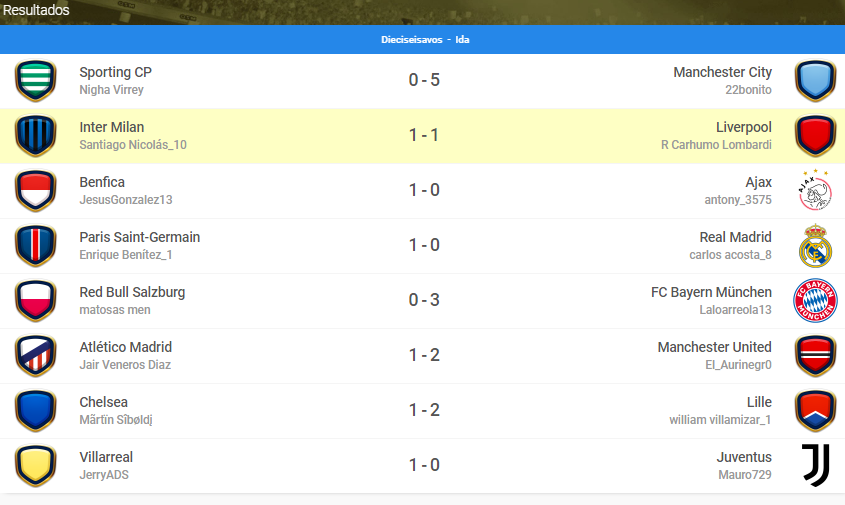
Task: Click the Lille club crest
Action: pyautogui.click(x=815, y=410)
